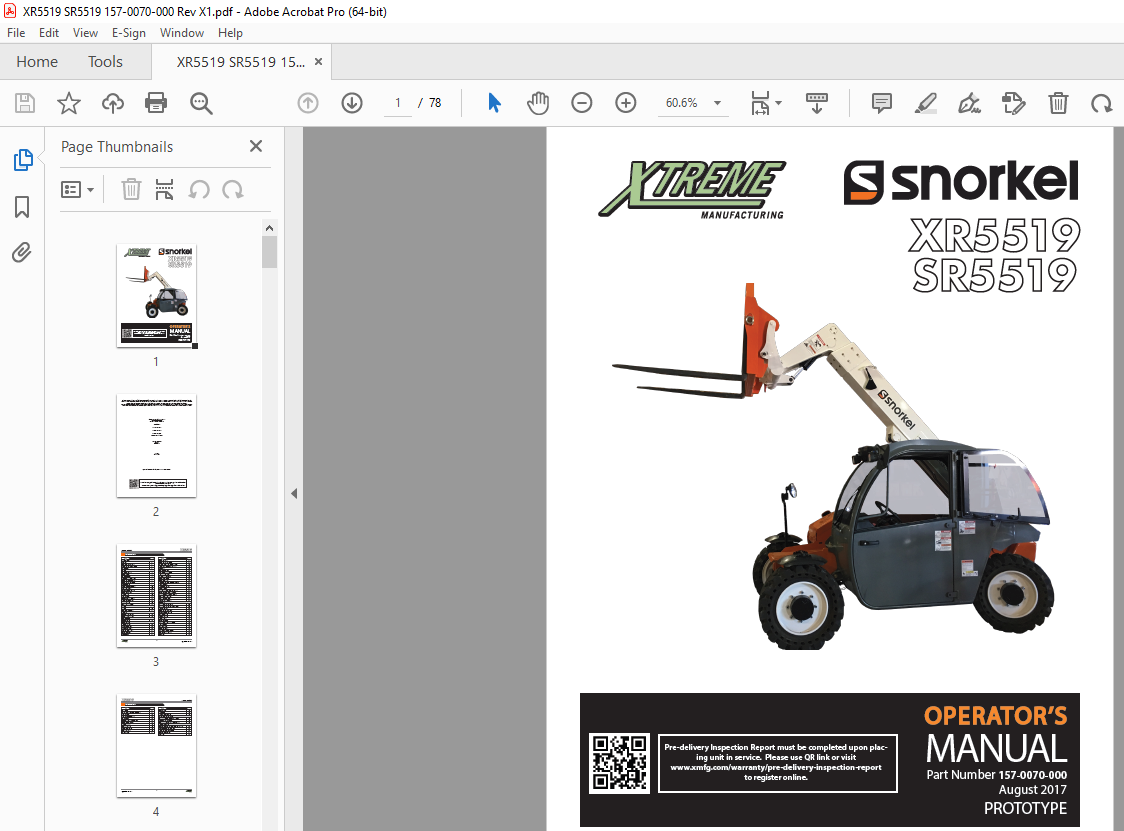Click the edit PDF stamp-pencil icon
The image size is (1124, 831).
pos(1014,103)
